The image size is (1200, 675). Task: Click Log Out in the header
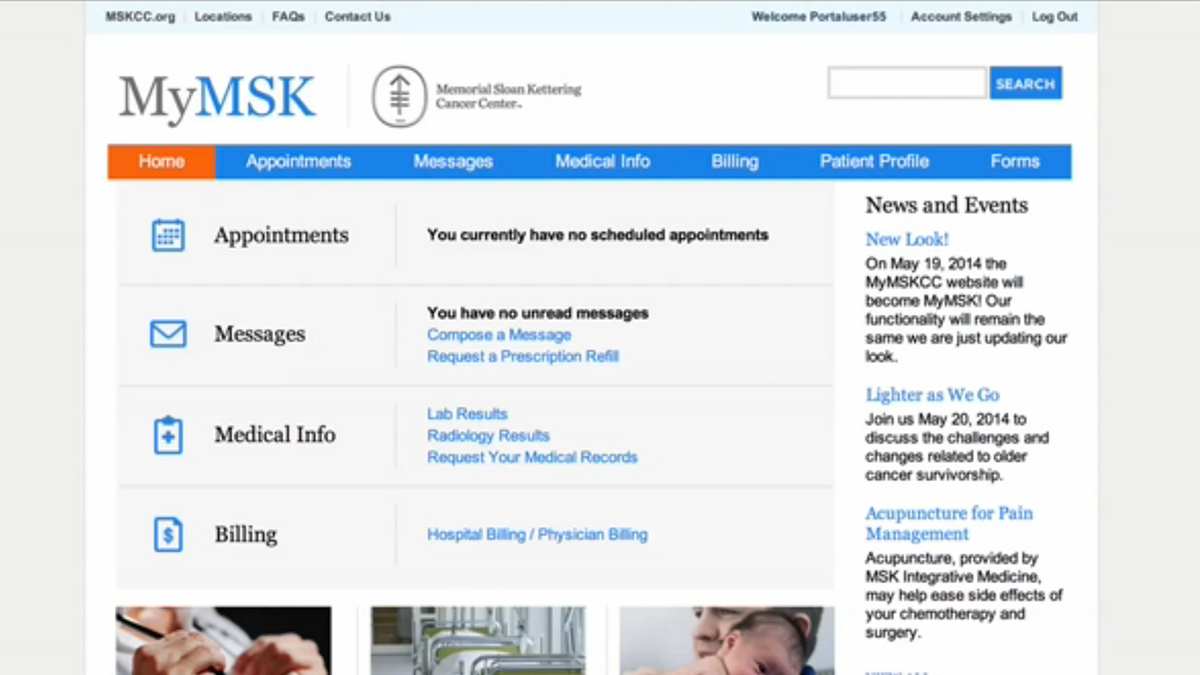click(x=1055, y=17)
